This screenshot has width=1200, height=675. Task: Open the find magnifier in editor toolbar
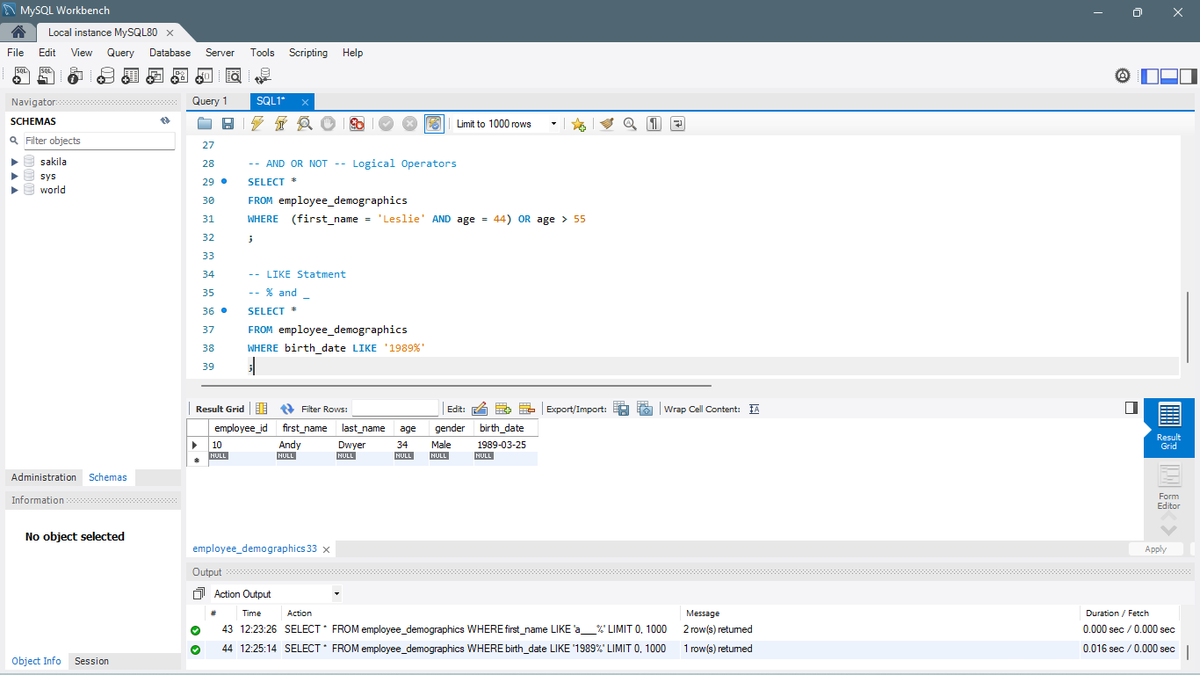(x=629, y=124)
